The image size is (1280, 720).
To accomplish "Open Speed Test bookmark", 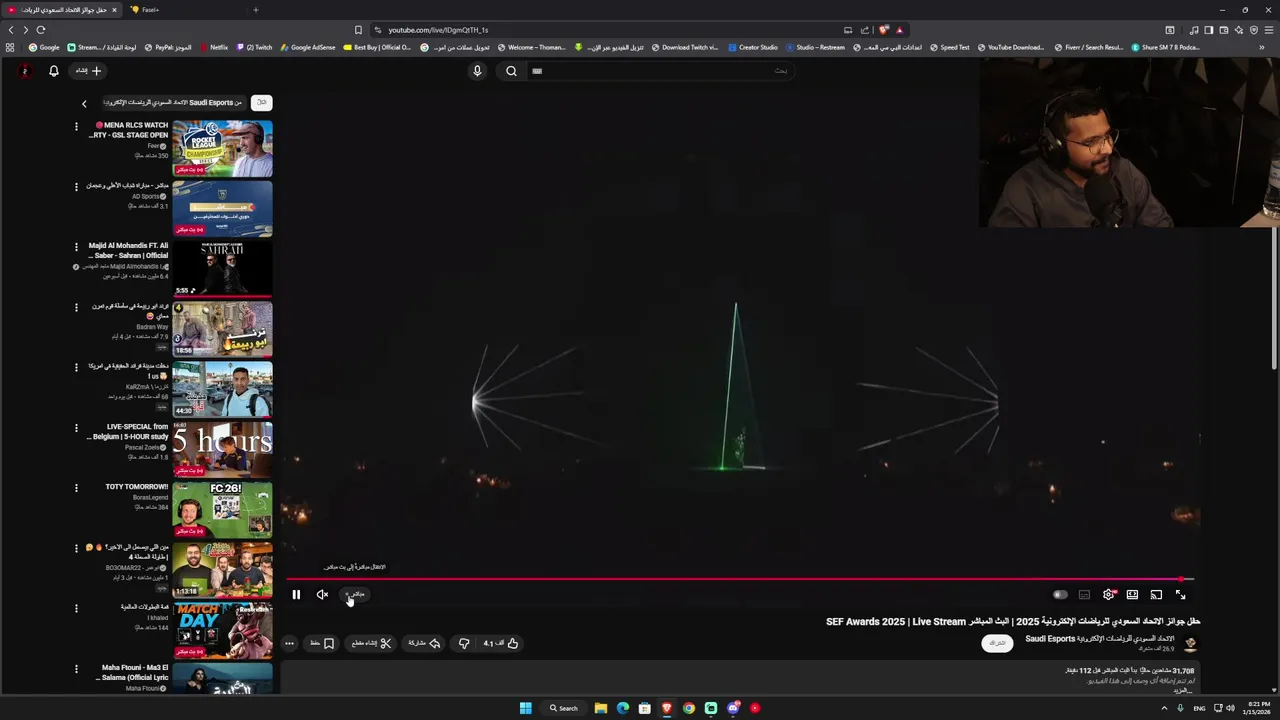I will [950, 47].
